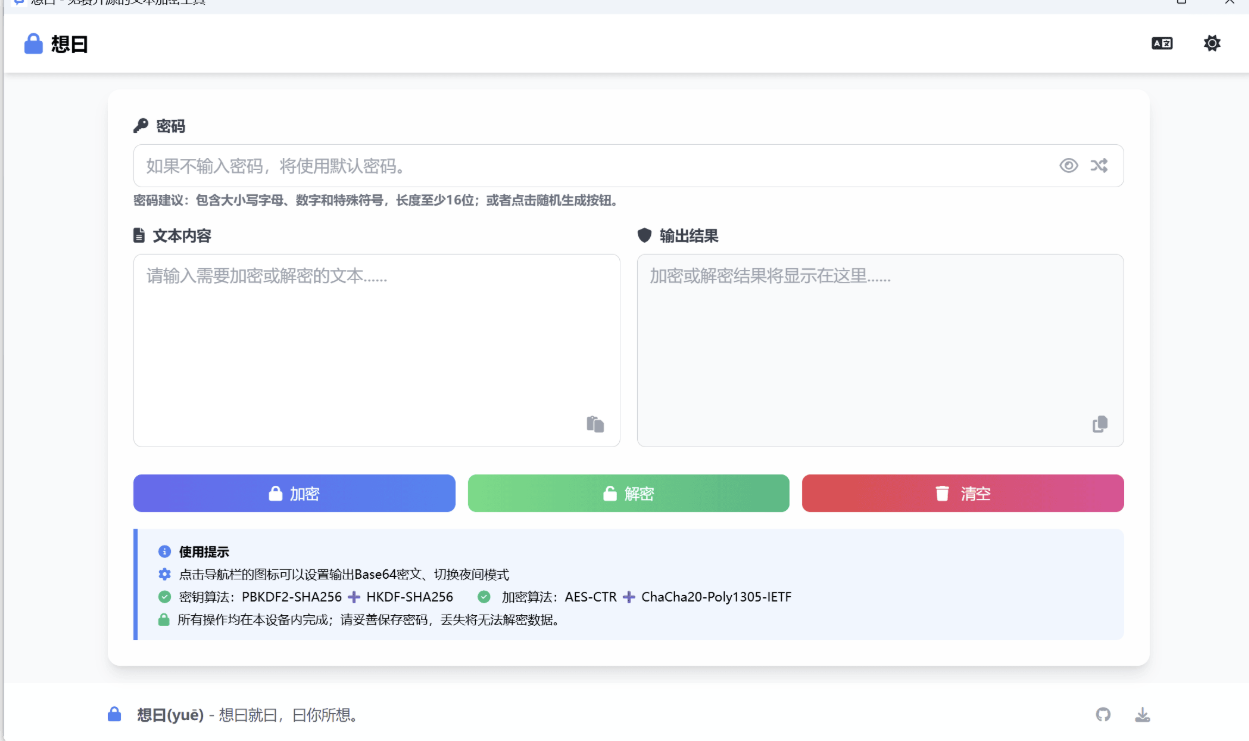
Task: Click the random password generate shuffle icon
Action: pyautogui.click(x=1099, y=165)
